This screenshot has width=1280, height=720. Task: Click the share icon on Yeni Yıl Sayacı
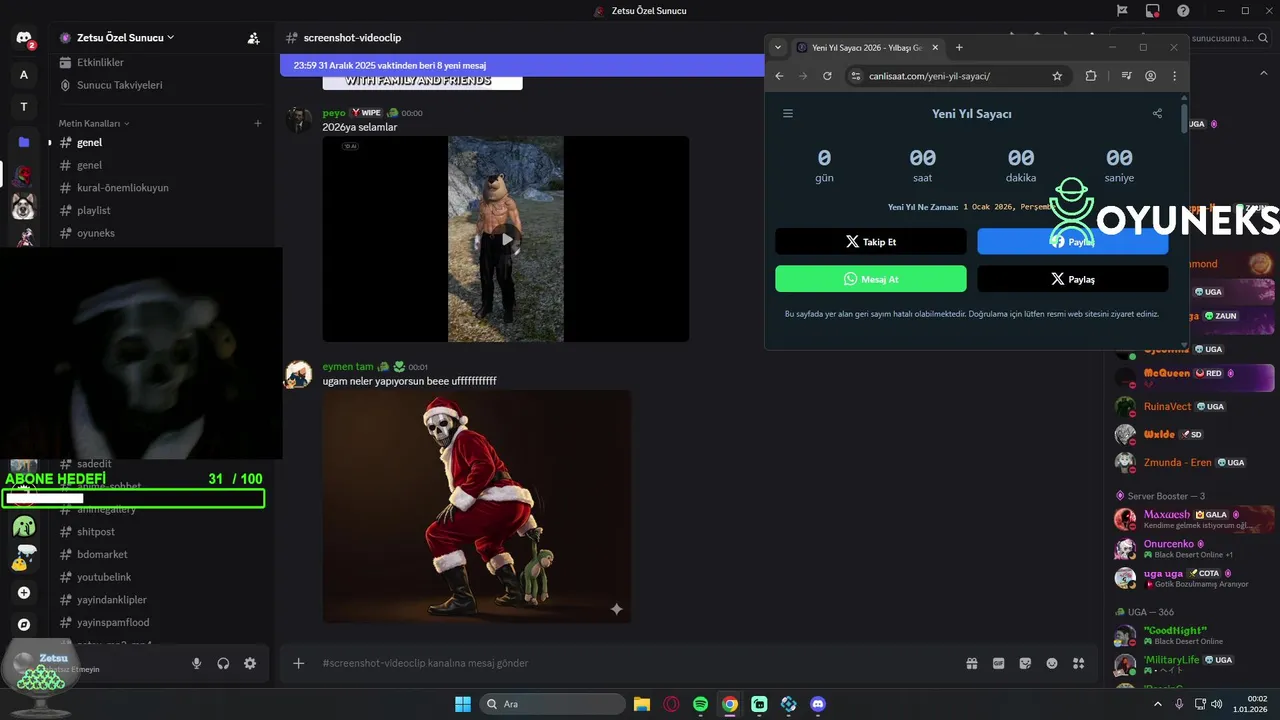click(1157, 113)
